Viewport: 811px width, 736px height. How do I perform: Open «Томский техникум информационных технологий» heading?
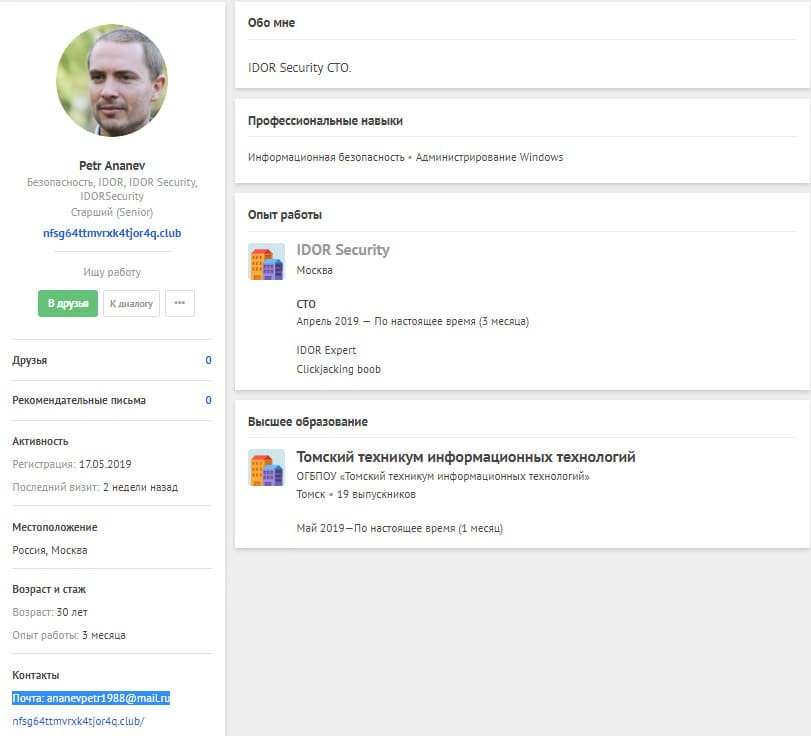[466, 457]
